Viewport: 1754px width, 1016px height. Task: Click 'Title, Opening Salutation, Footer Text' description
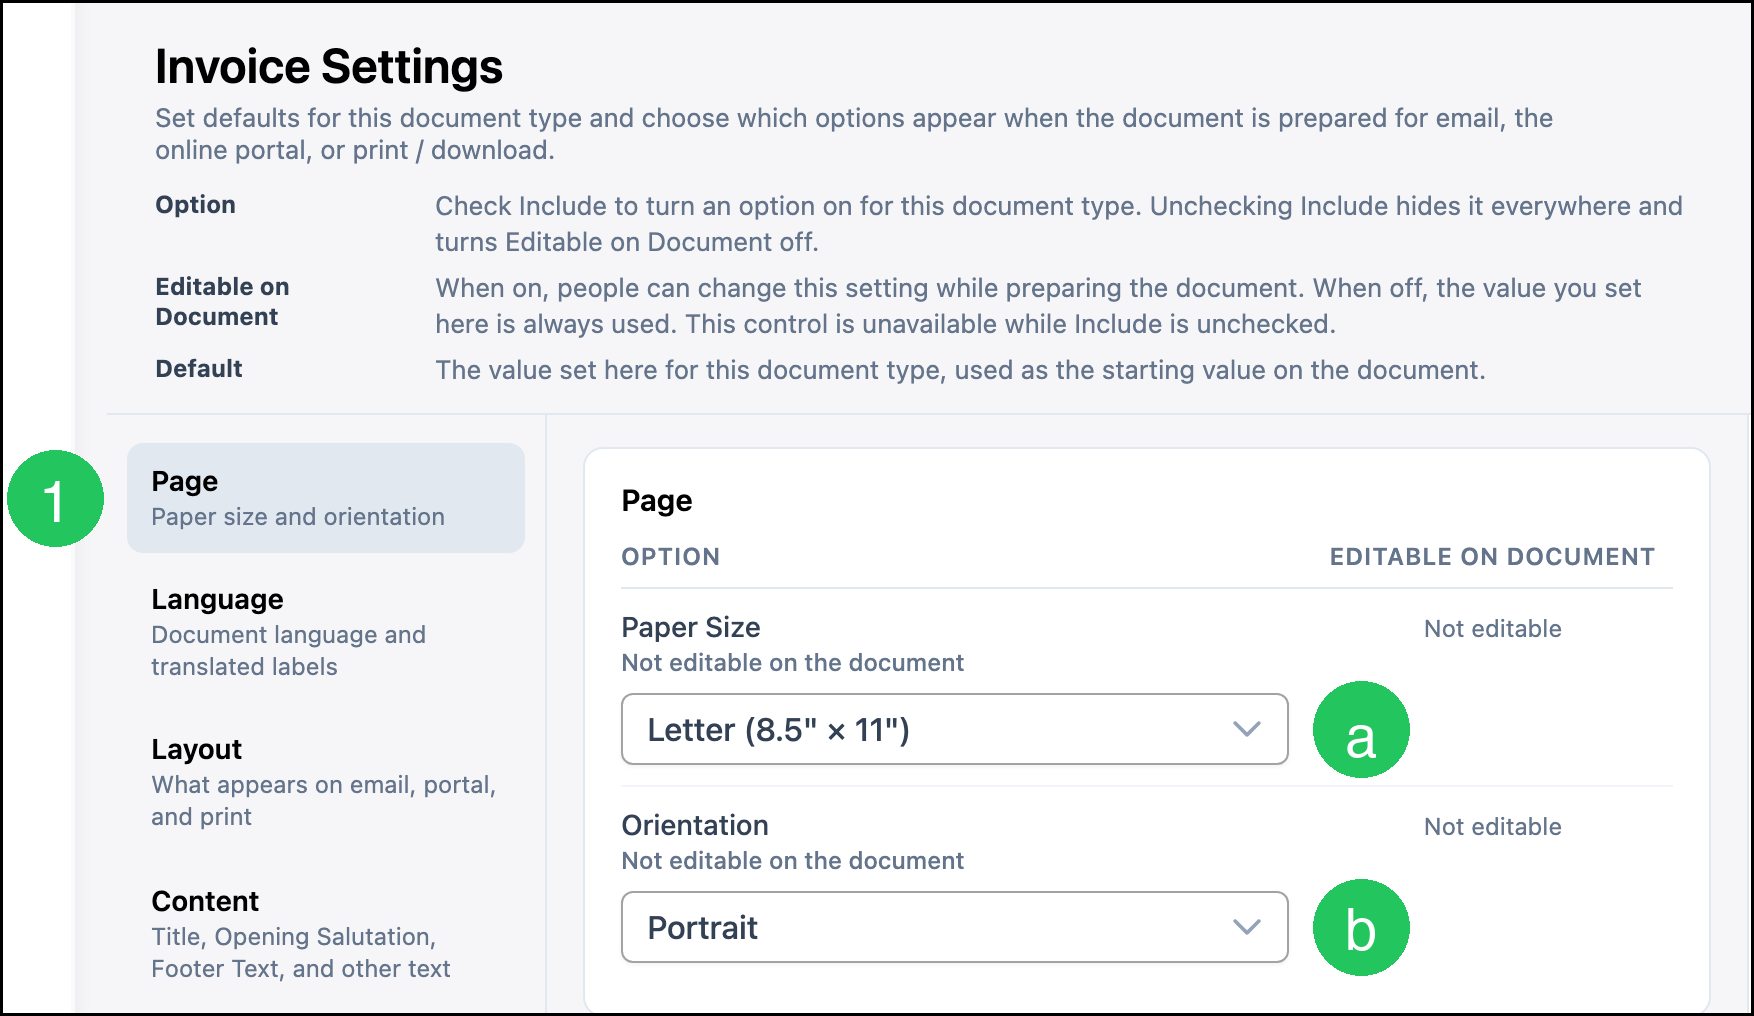(301, 952)
